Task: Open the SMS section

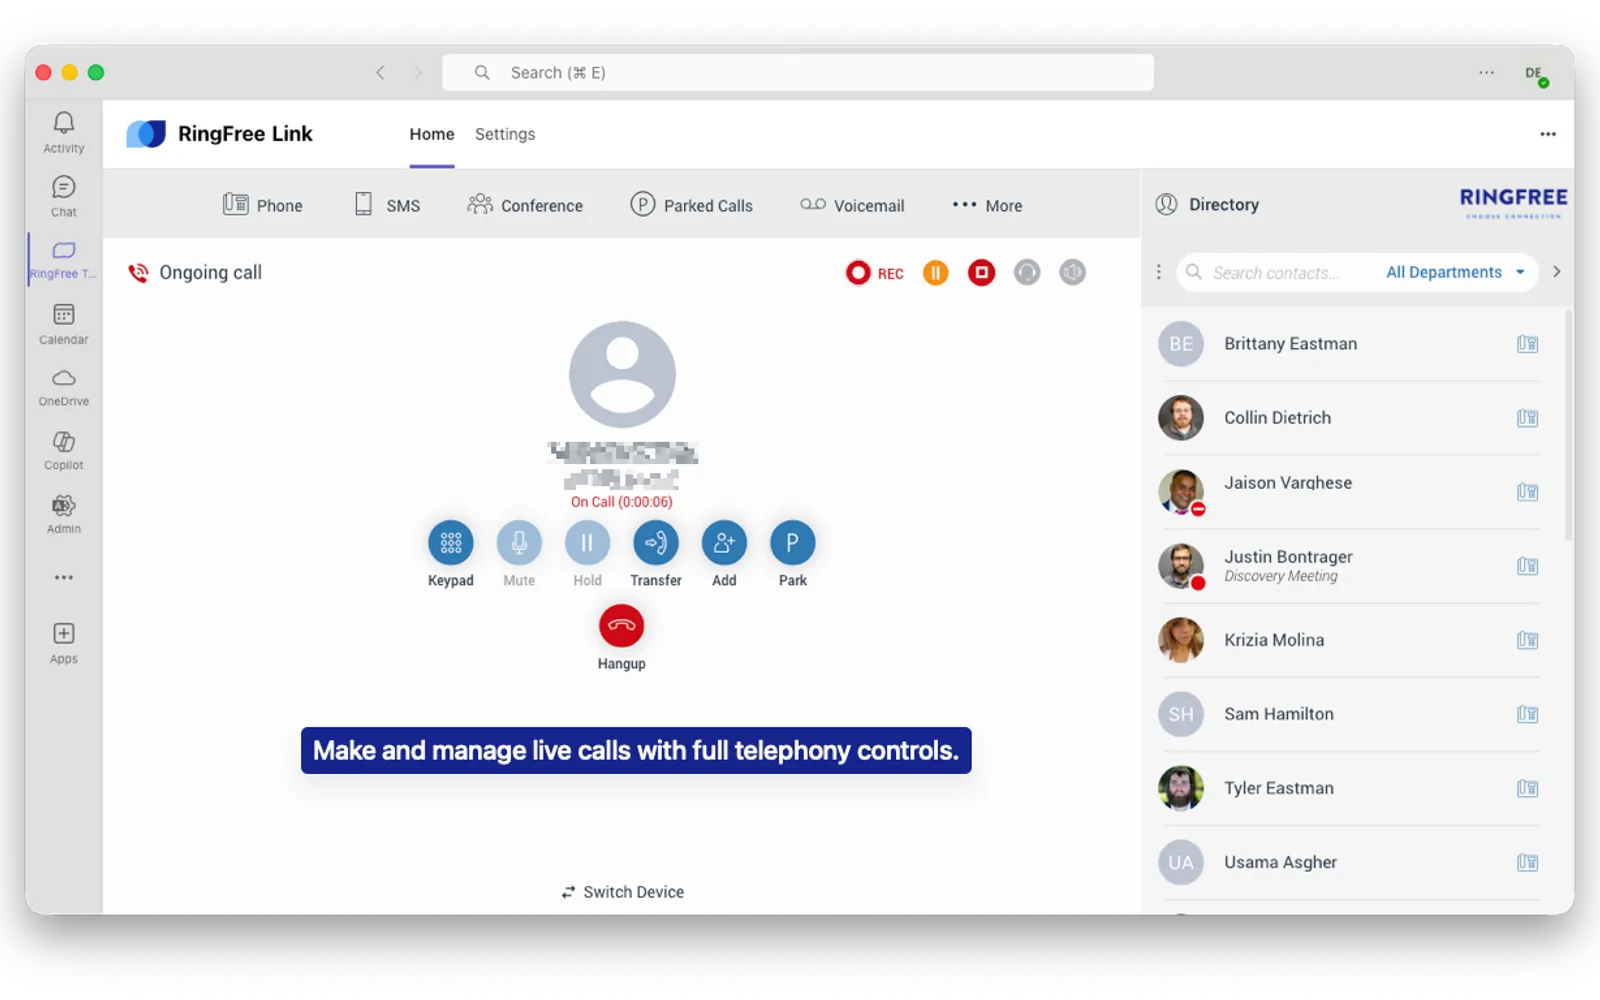Action: tap(388, 205)
